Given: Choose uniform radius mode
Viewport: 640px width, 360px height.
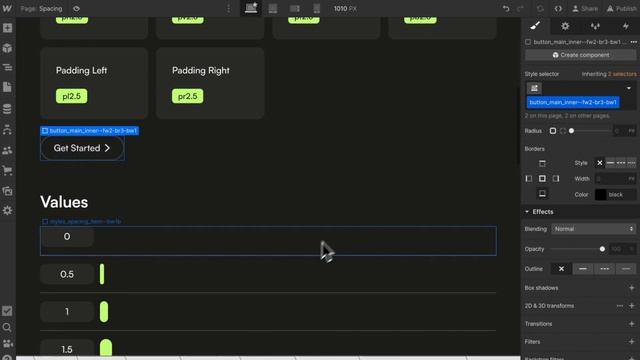Looking at the screenshot, I should [x=553, y=131].
